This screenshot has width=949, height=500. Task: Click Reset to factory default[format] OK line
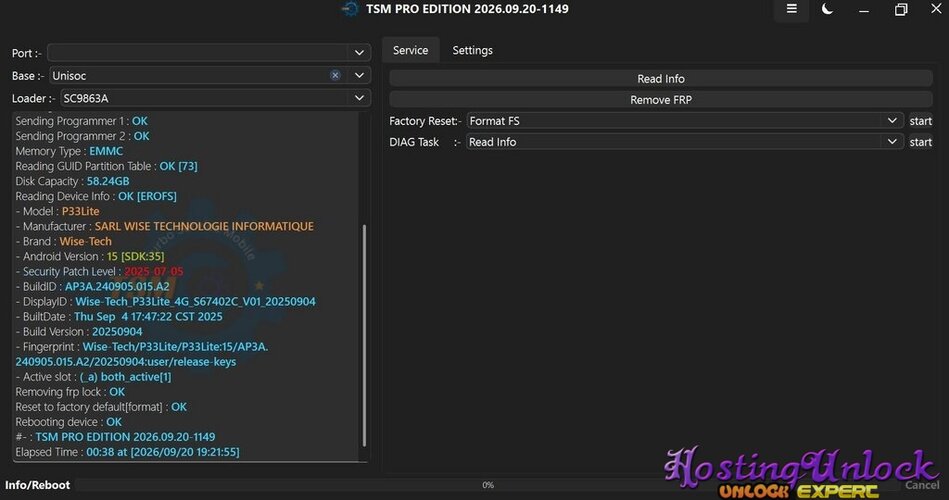pyautogui.click(x=101, y=407)
